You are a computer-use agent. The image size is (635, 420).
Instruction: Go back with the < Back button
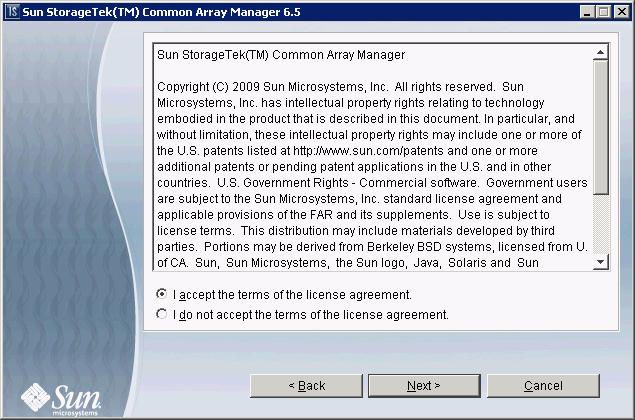pos(306,386)
